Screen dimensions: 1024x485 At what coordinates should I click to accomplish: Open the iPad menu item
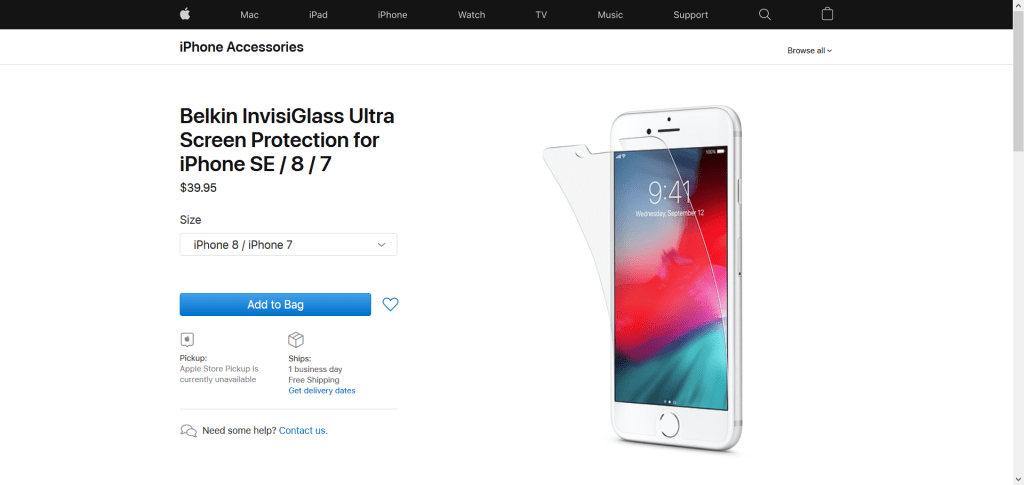coord(318,14)
